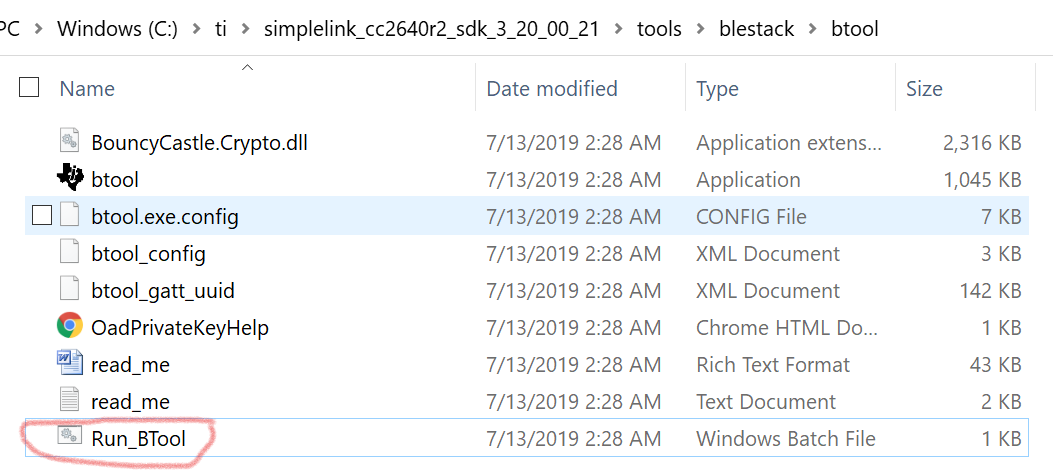Click the Chrome icon for OadPrivateKeyHelp

click(x=69, y=327)
